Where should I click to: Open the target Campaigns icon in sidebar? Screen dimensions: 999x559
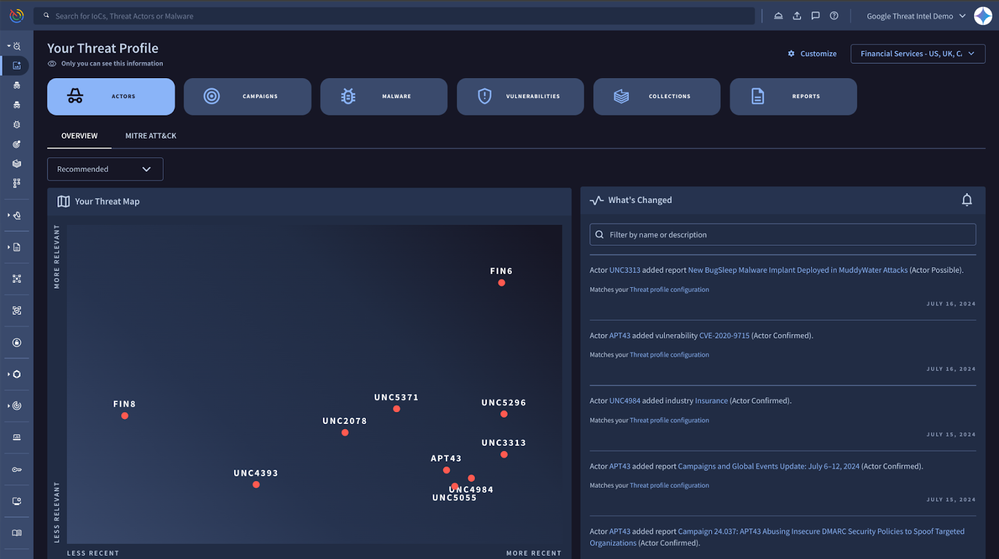17,144
